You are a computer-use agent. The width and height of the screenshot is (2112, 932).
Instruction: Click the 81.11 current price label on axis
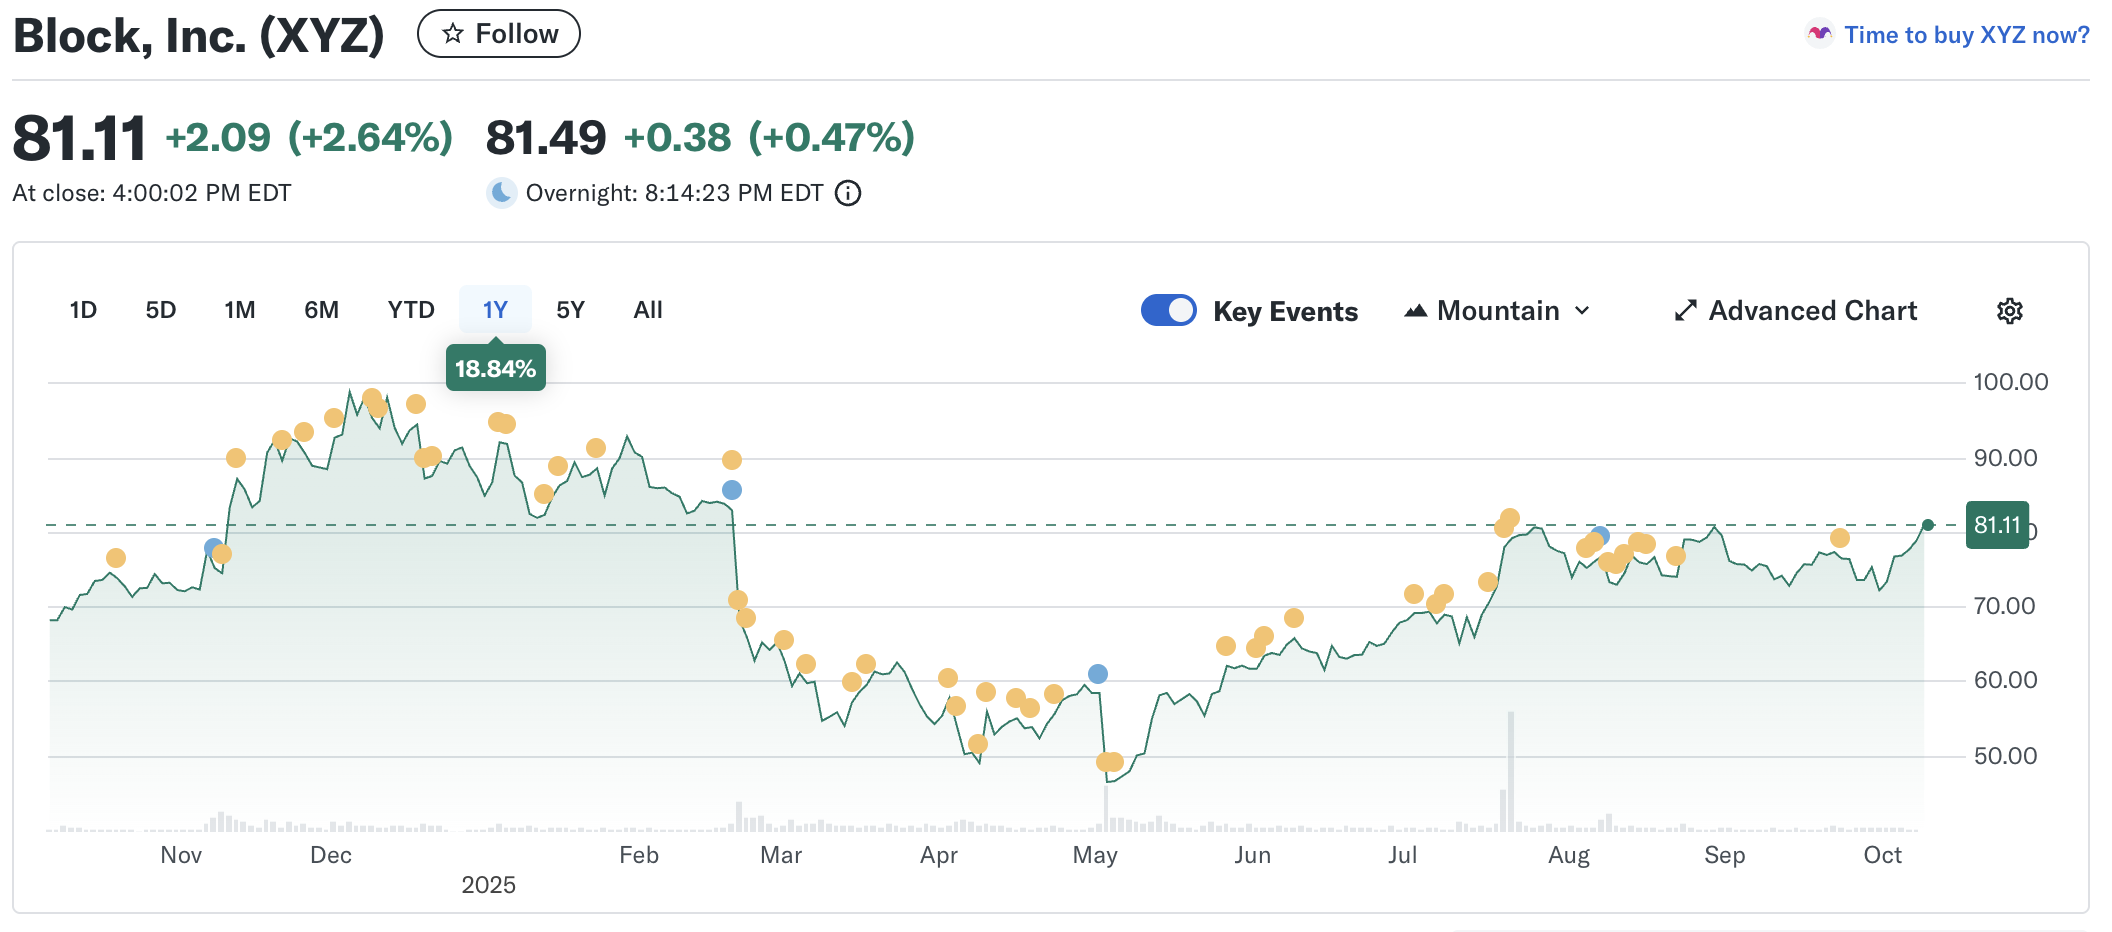point(1996,525)
